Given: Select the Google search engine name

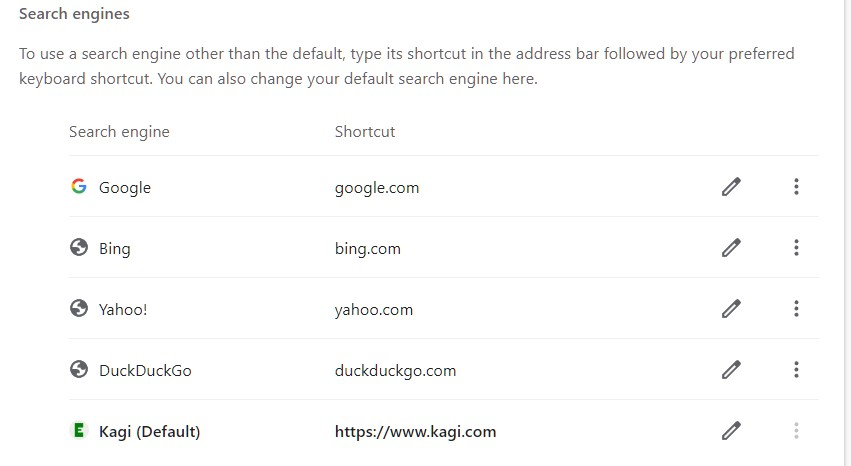Looking at the screenshot, I should pos(125,188).
